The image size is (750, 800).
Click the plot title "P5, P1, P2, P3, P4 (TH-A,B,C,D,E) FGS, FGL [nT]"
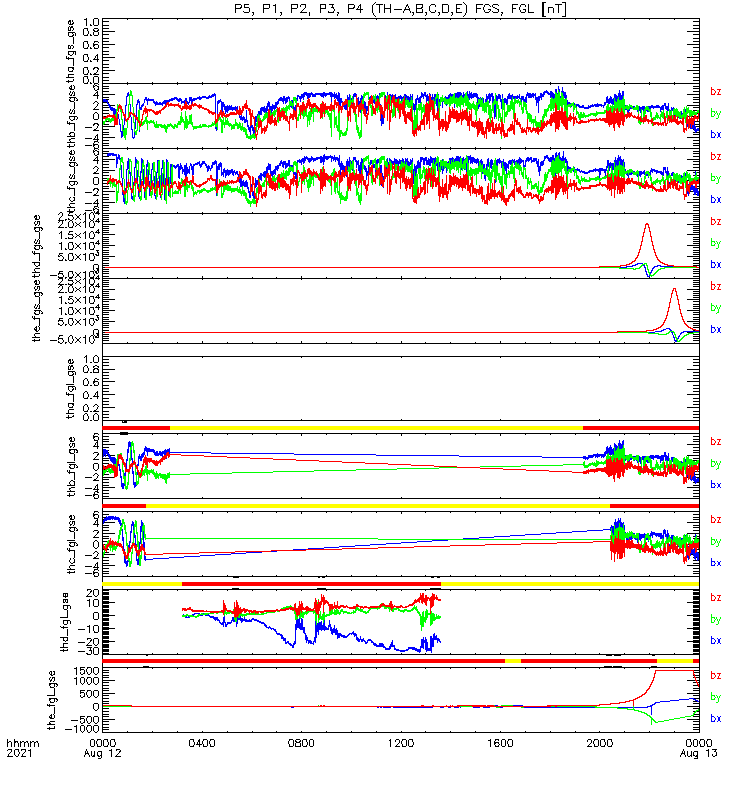coord(401,9)
